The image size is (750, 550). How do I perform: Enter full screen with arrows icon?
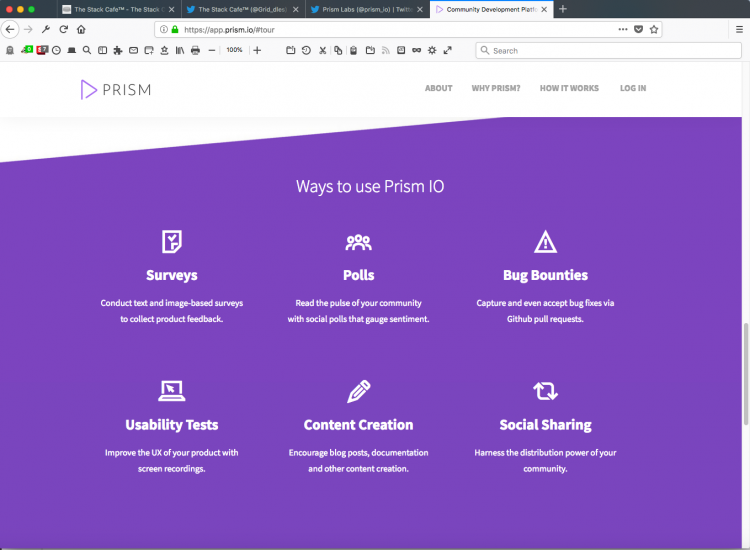(x=448, y=50)
